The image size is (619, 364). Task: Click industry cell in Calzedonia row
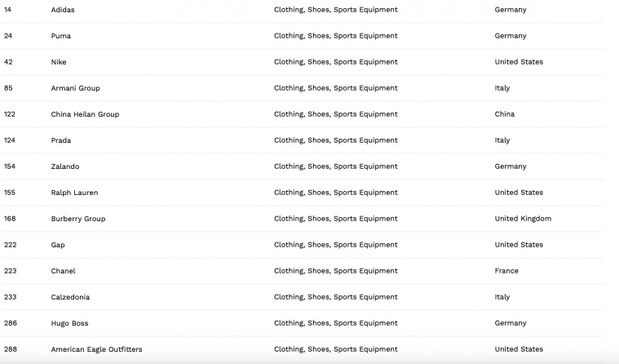click(x=336, y=297)
